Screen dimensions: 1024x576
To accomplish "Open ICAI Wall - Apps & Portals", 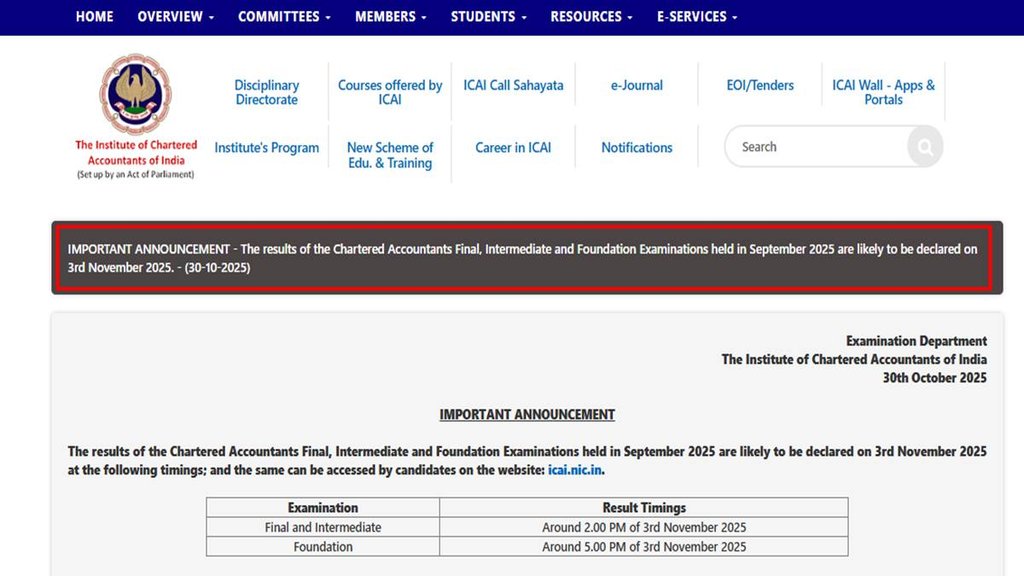I will pos(883,93).
